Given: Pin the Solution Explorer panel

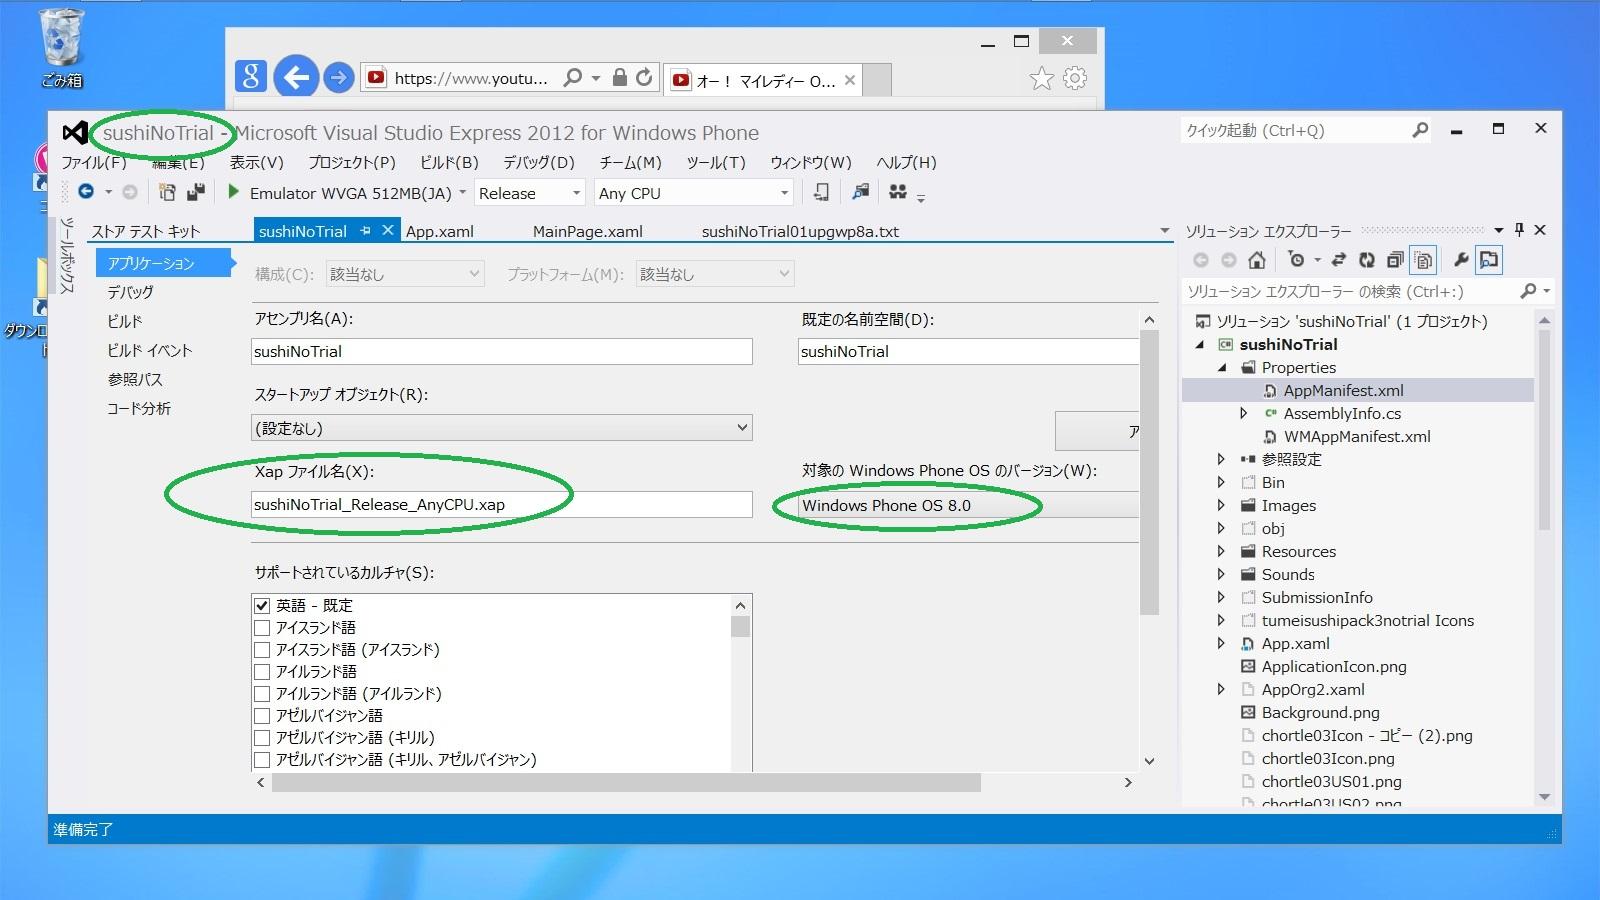Looking at the screenshot, I should pyautogui.click(x=1519, y=230).
